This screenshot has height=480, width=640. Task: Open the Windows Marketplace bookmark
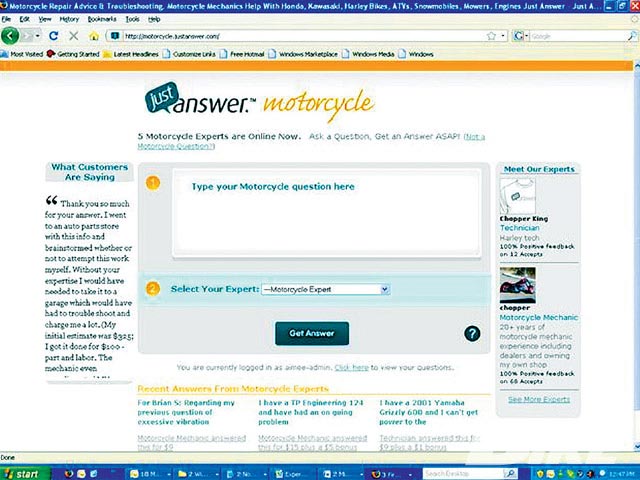[303, 54]
